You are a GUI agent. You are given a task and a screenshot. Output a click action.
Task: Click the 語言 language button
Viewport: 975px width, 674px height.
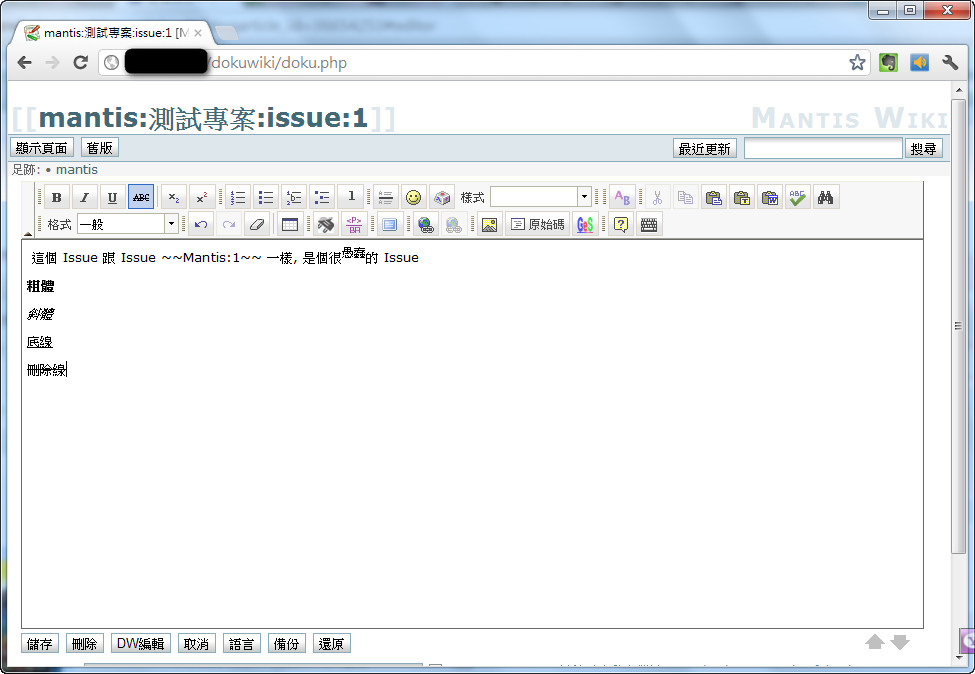(x=241, y=644)
